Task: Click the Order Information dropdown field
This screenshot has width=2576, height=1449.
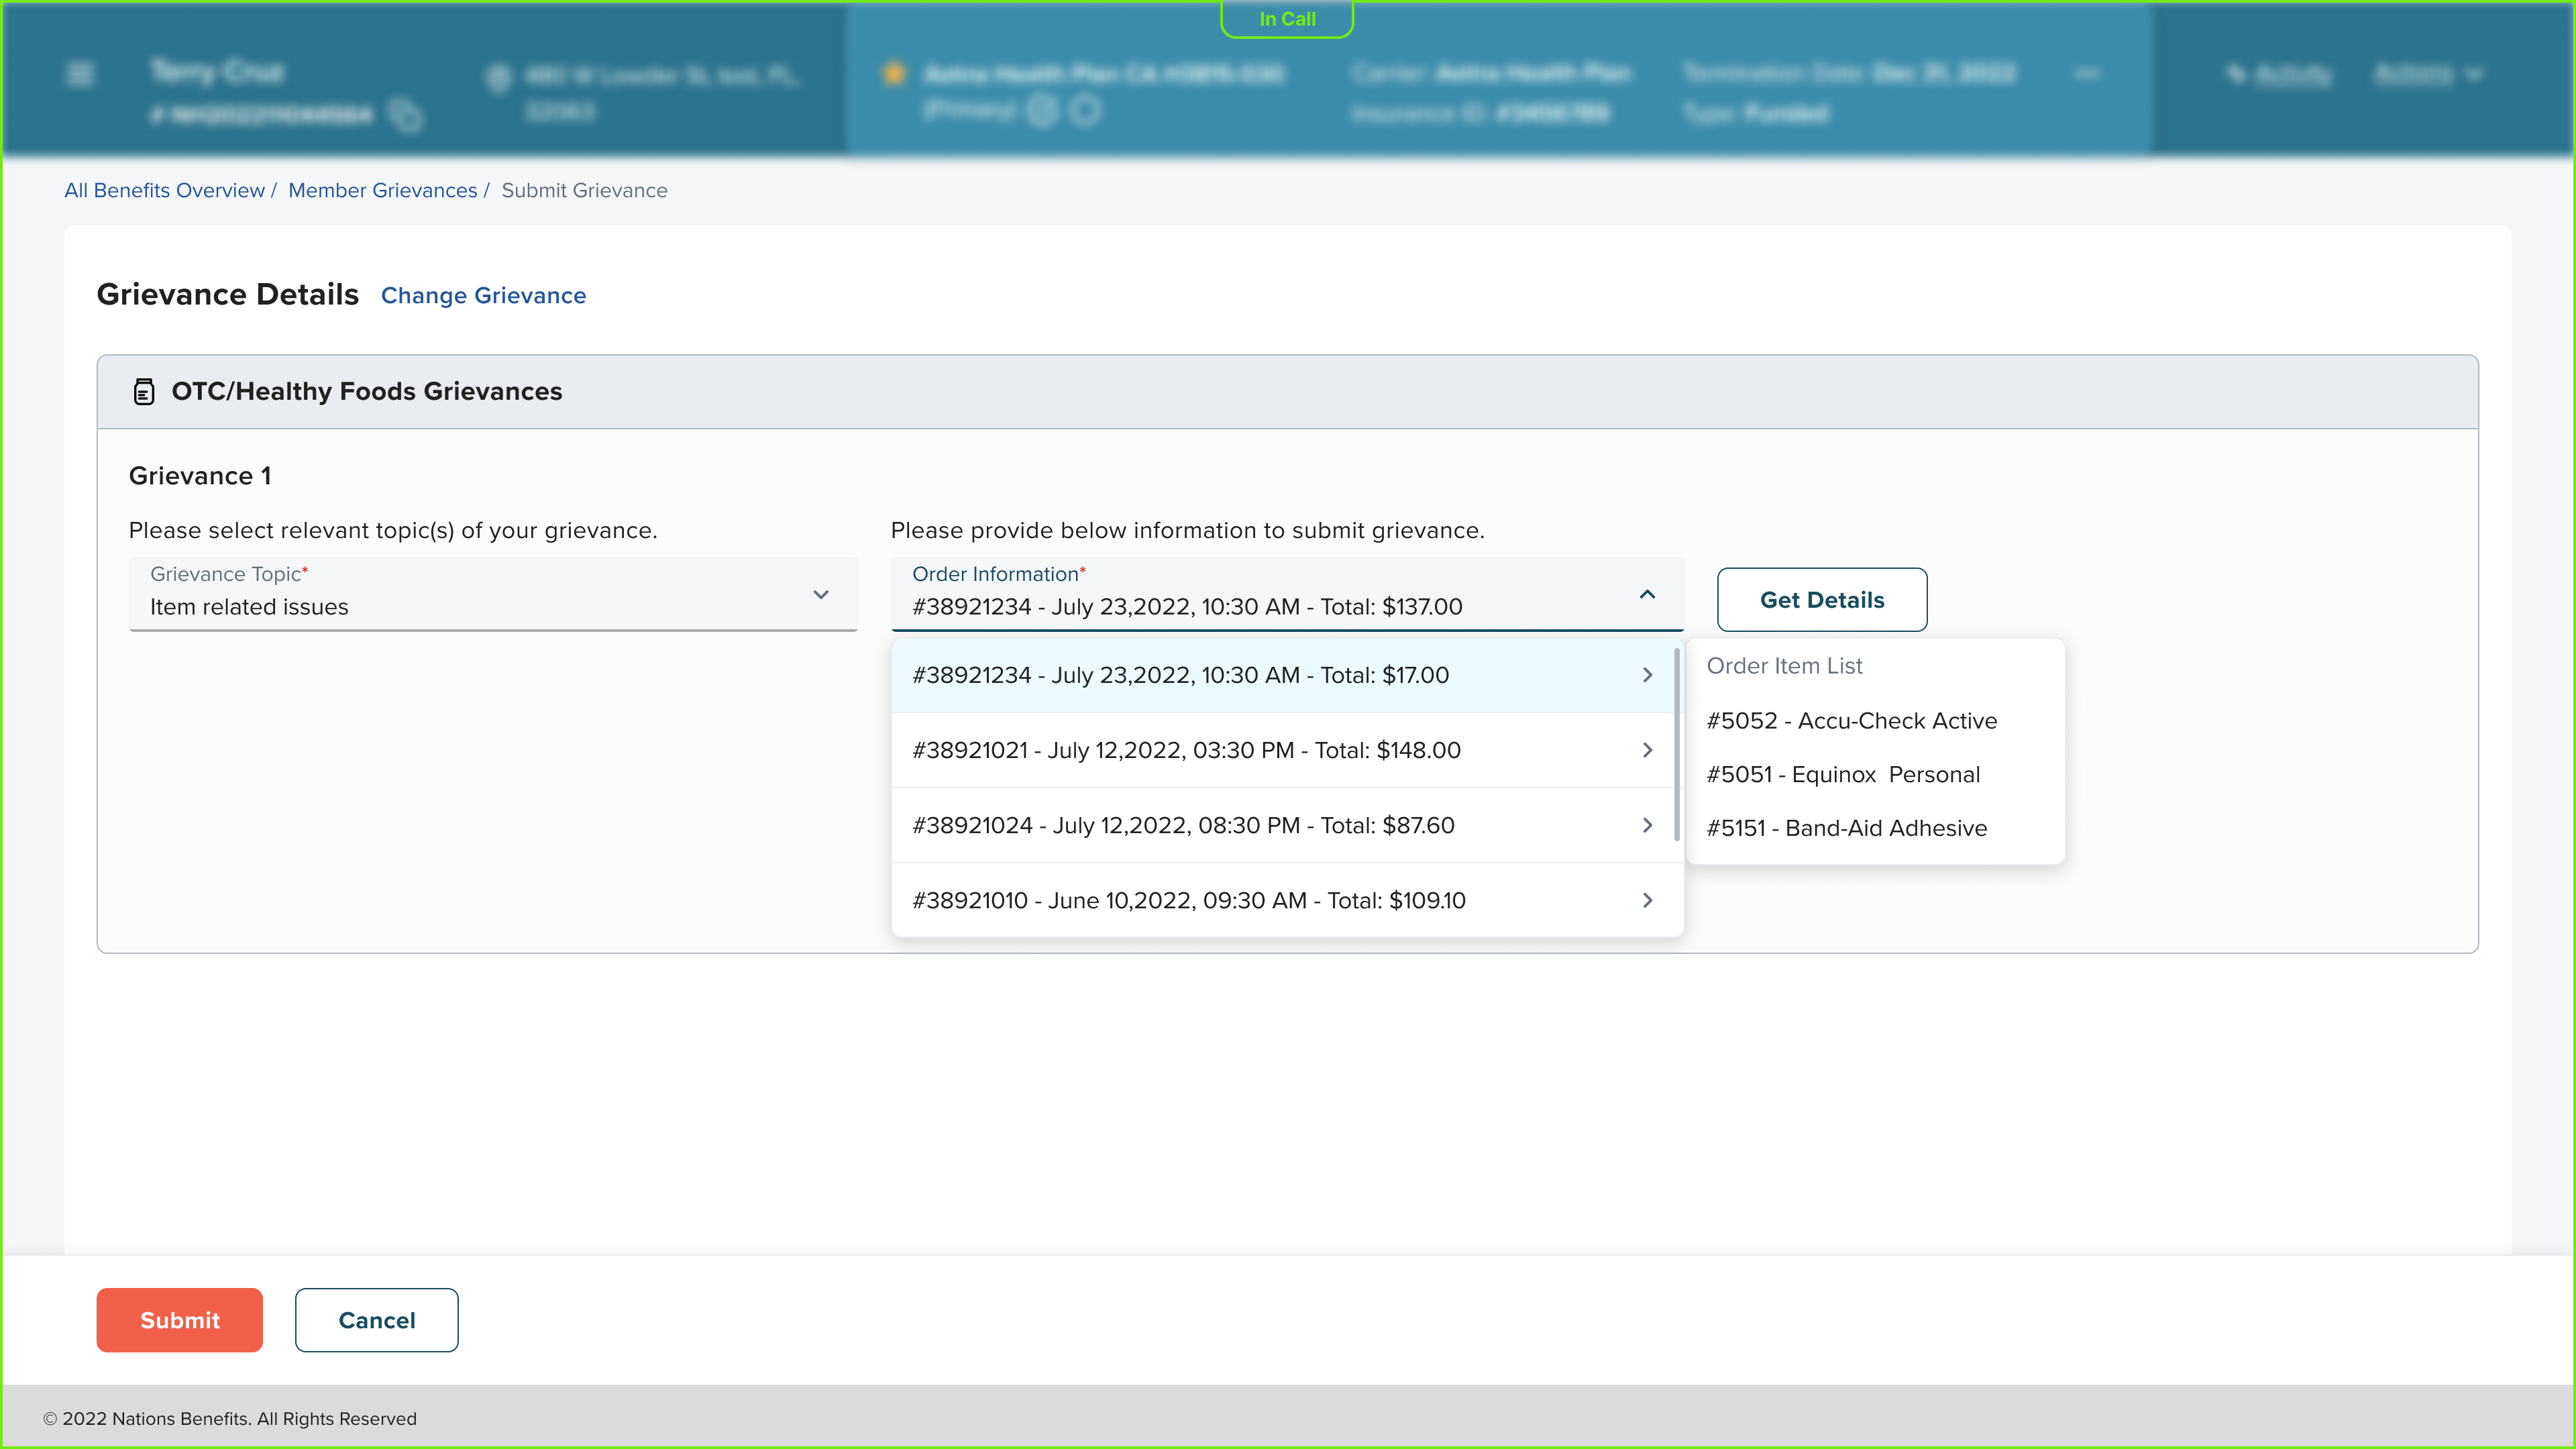Action: (1287, 594)
